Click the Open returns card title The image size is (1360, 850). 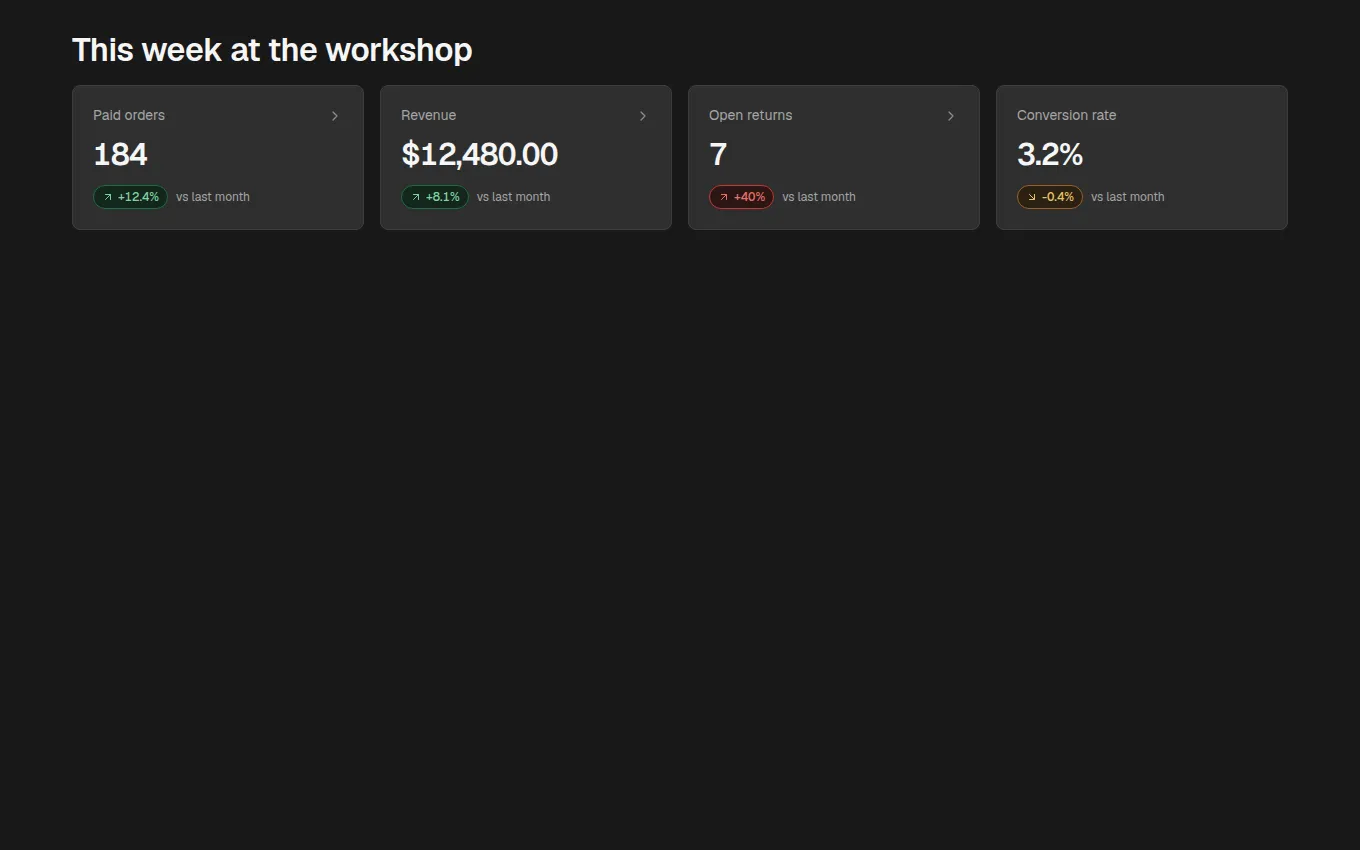pyautogui.click(x=750, y=115)
